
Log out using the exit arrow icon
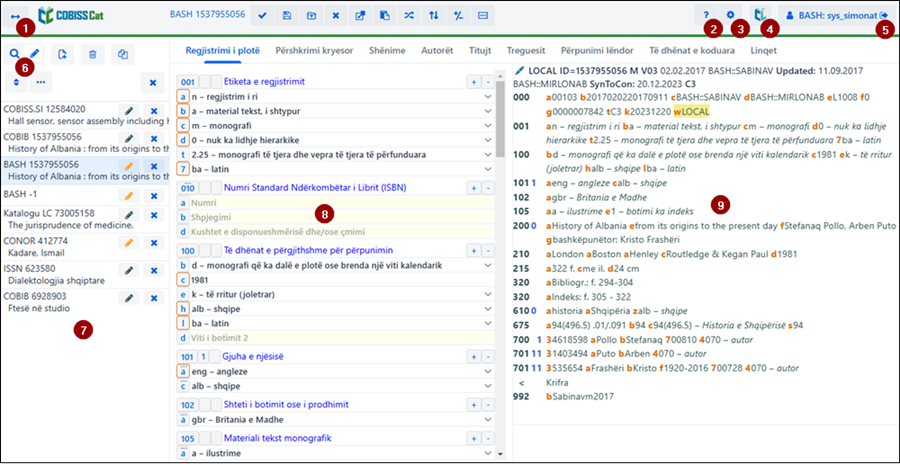[x=883, y=16]
